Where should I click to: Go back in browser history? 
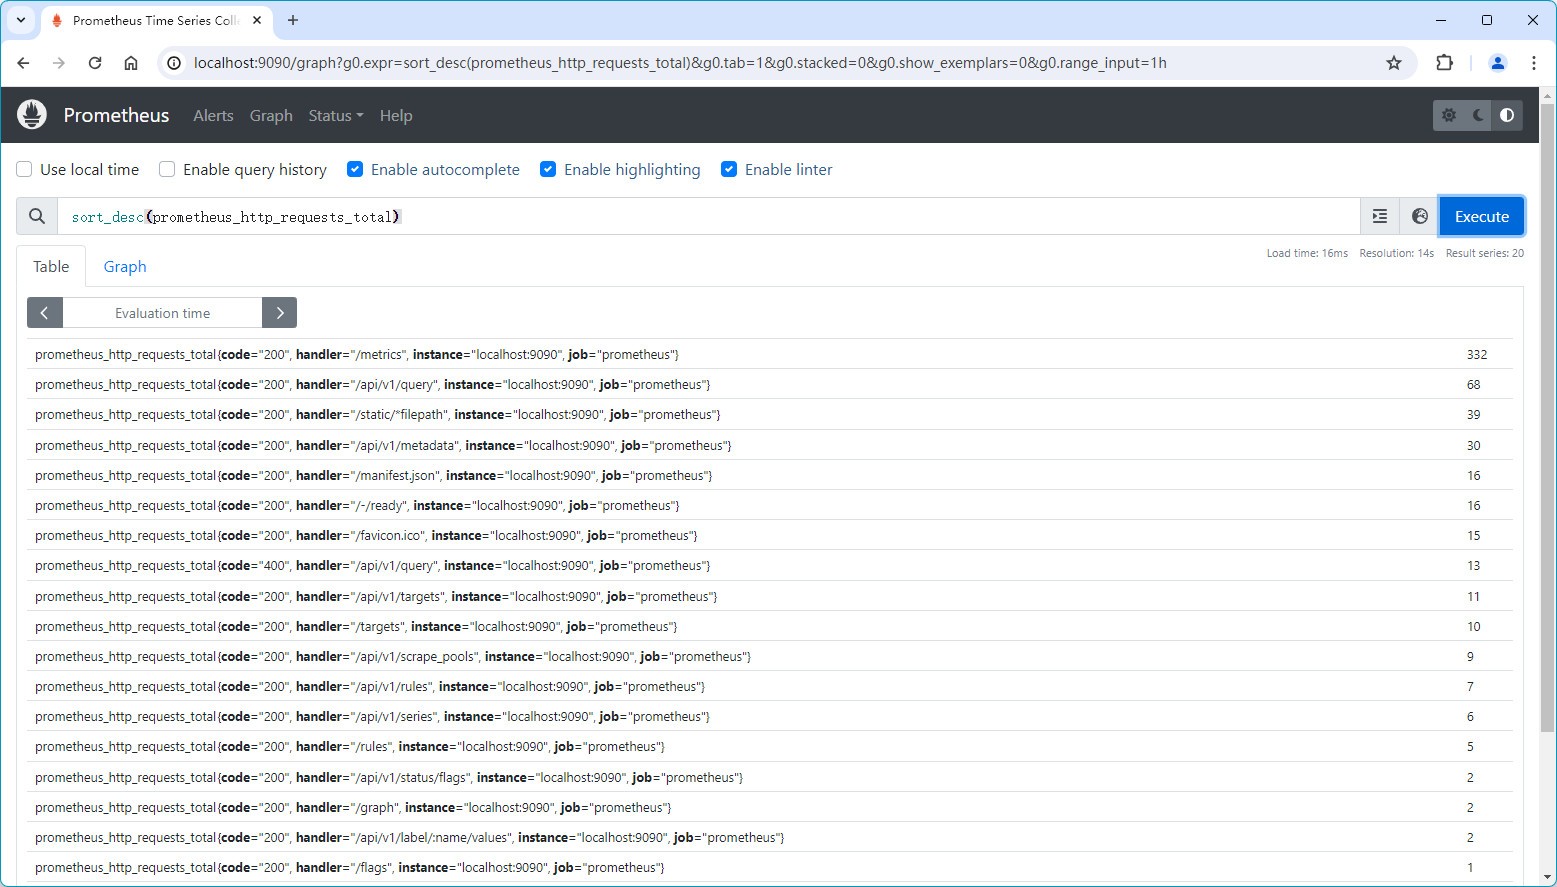23,63
